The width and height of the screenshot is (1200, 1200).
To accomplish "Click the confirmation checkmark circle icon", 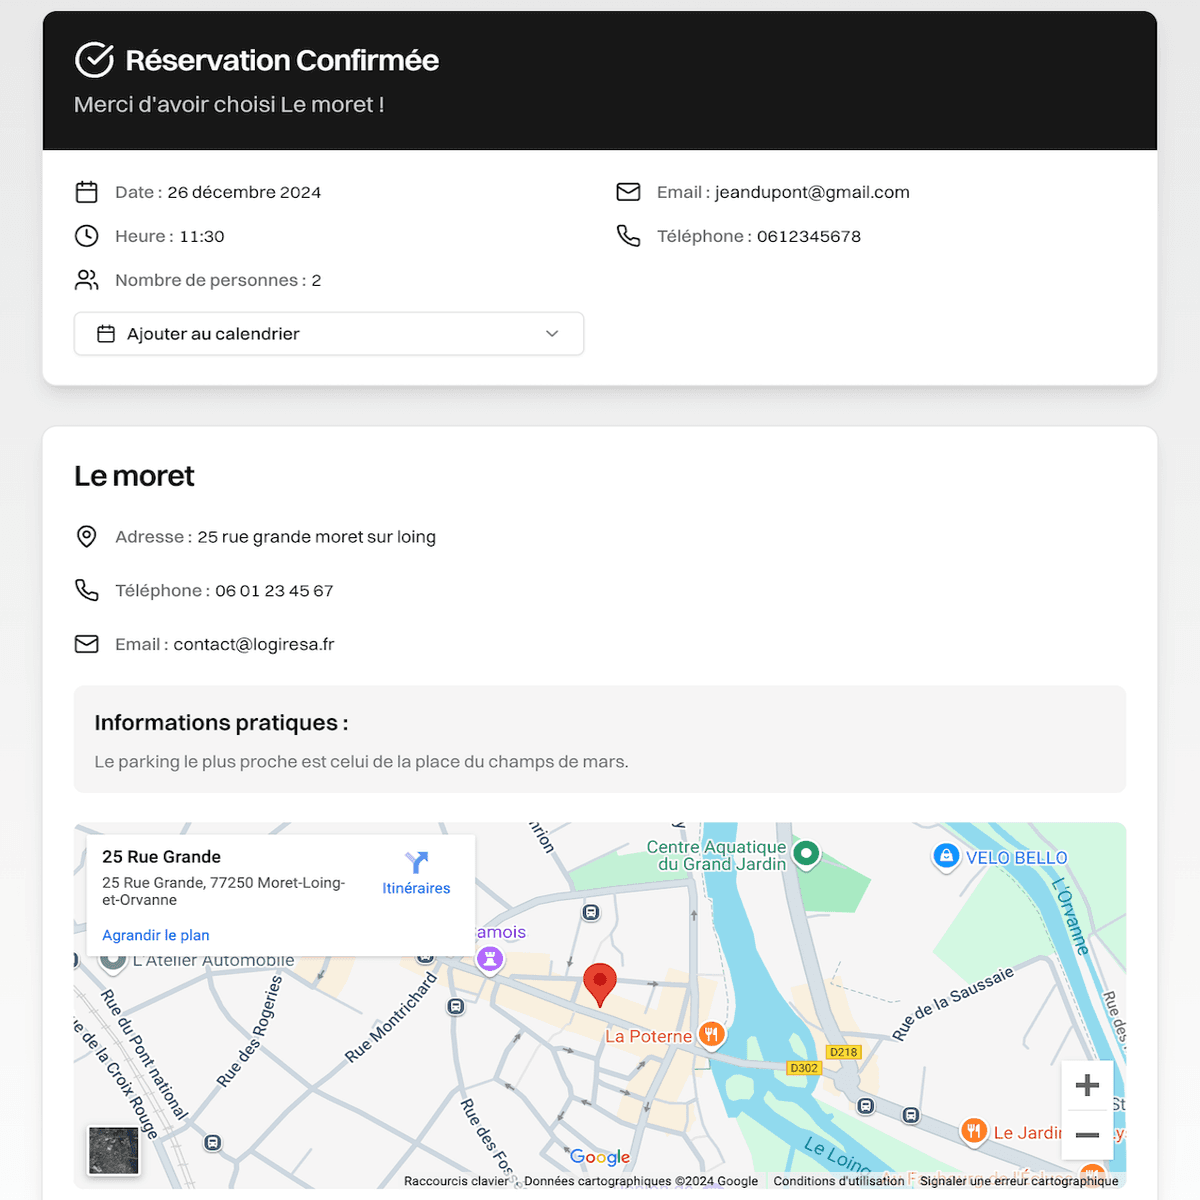I will (94, 60).
